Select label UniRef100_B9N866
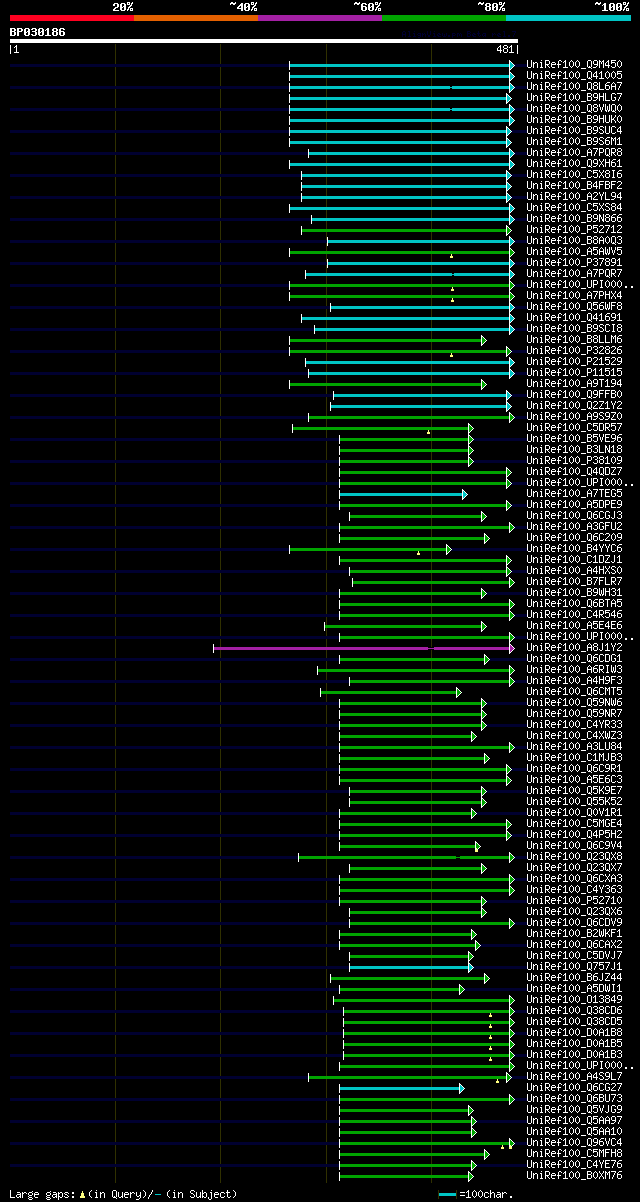640x1202 pixels. pyautogui.click(x=574, y=218)
